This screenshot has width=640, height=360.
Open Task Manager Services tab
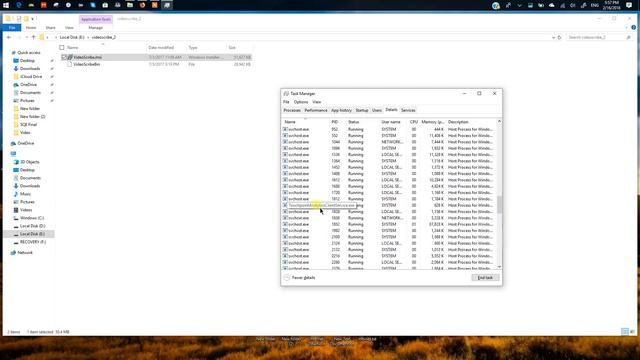point(408,110)
